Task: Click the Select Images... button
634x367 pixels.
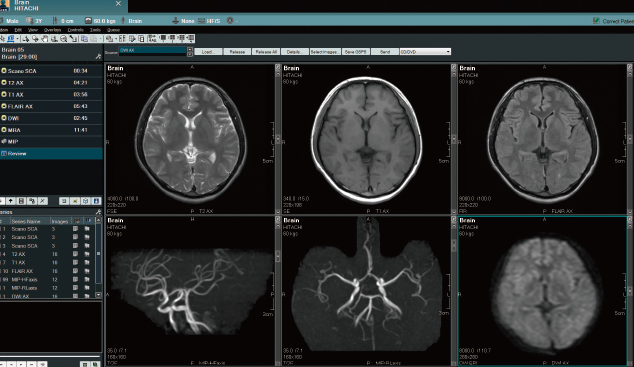Action: (325, 52)
